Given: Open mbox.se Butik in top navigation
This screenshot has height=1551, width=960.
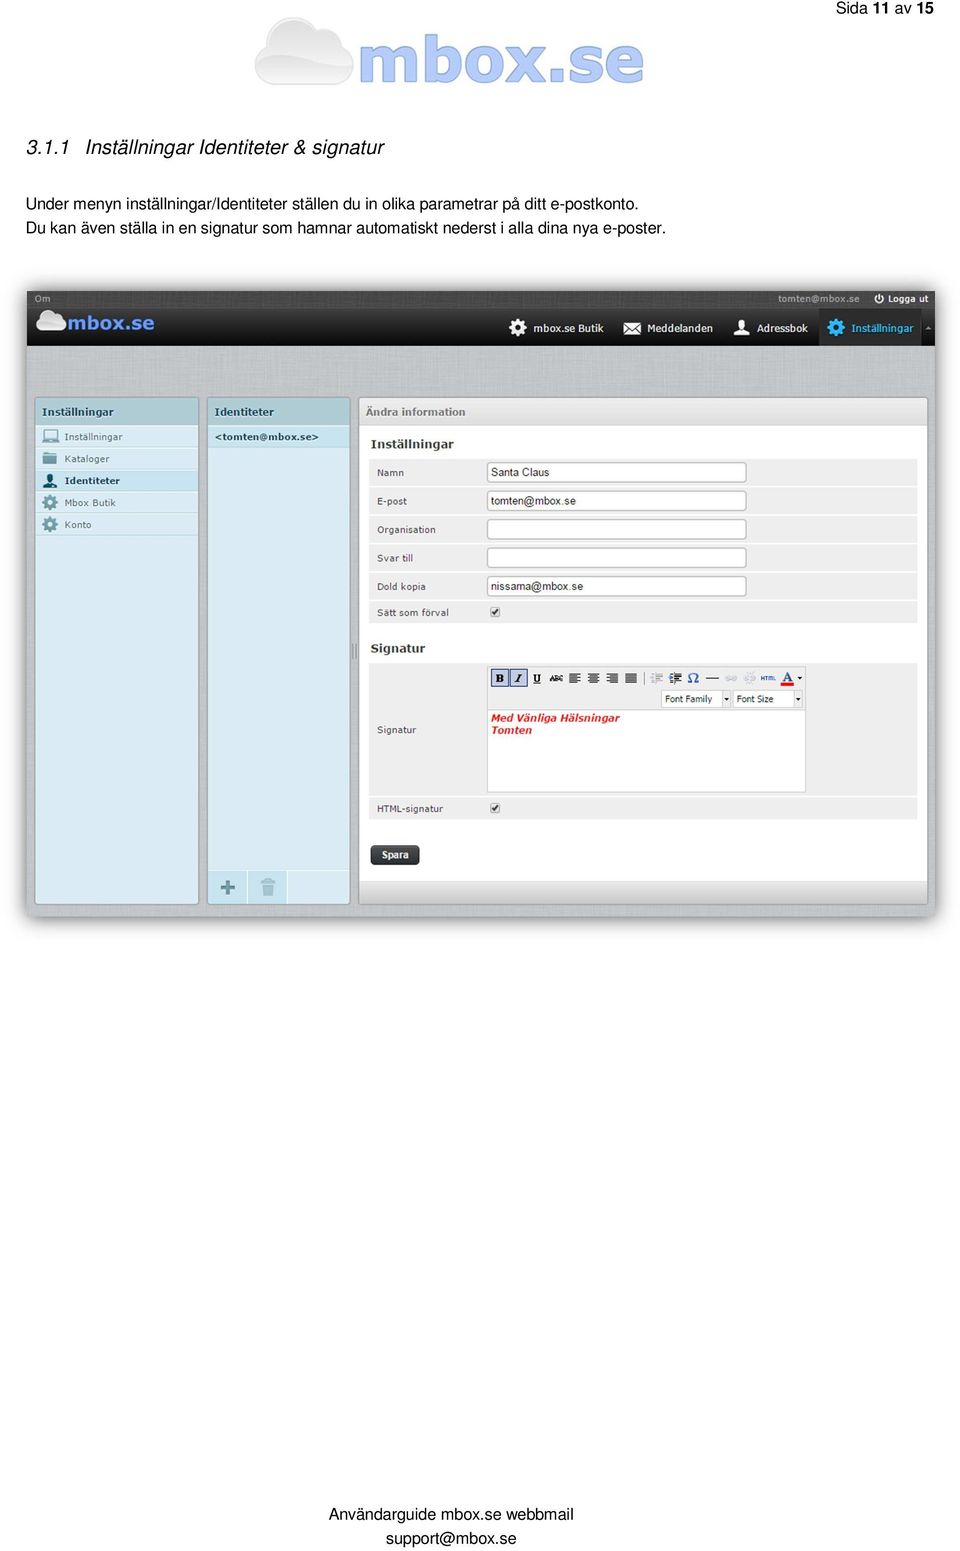Looking at the screenshot, I should [x=557, y=328].
